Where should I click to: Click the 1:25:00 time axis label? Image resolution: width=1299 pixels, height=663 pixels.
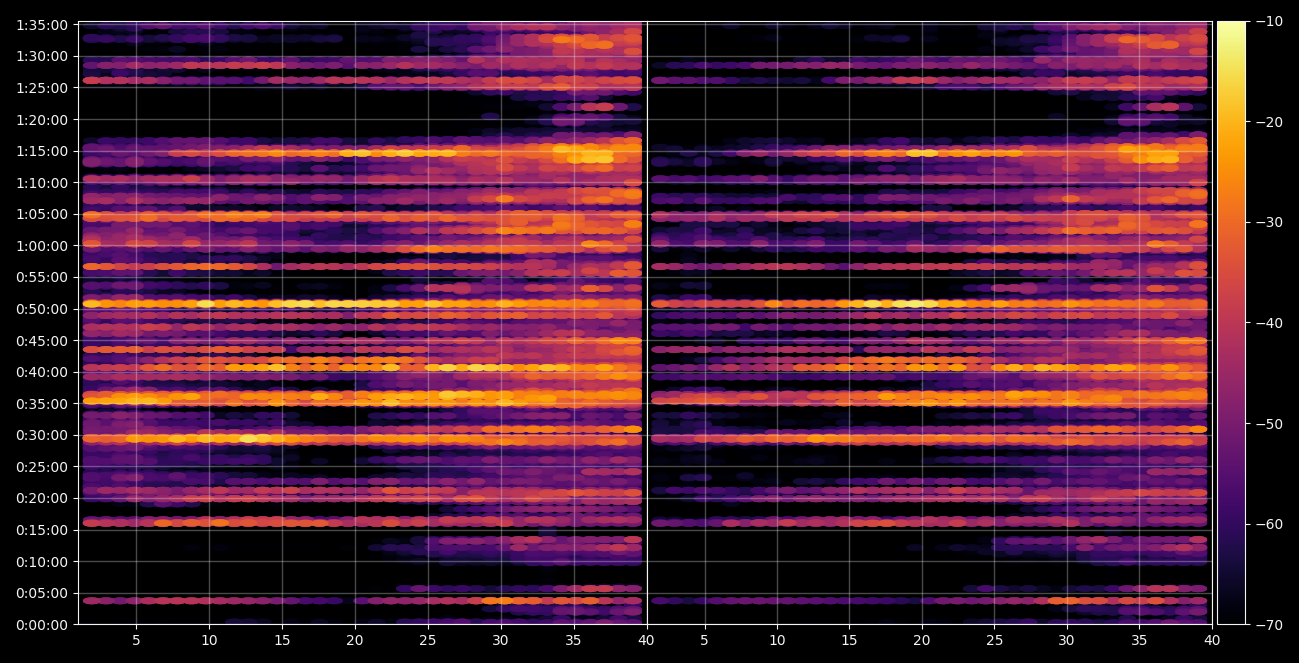[43, 88]
